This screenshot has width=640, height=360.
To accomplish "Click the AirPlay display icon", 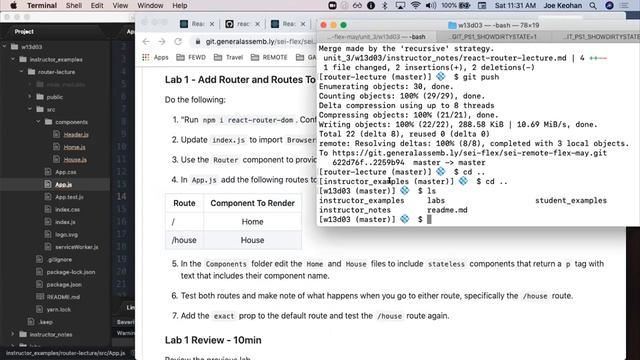I will tap(400, 5).
